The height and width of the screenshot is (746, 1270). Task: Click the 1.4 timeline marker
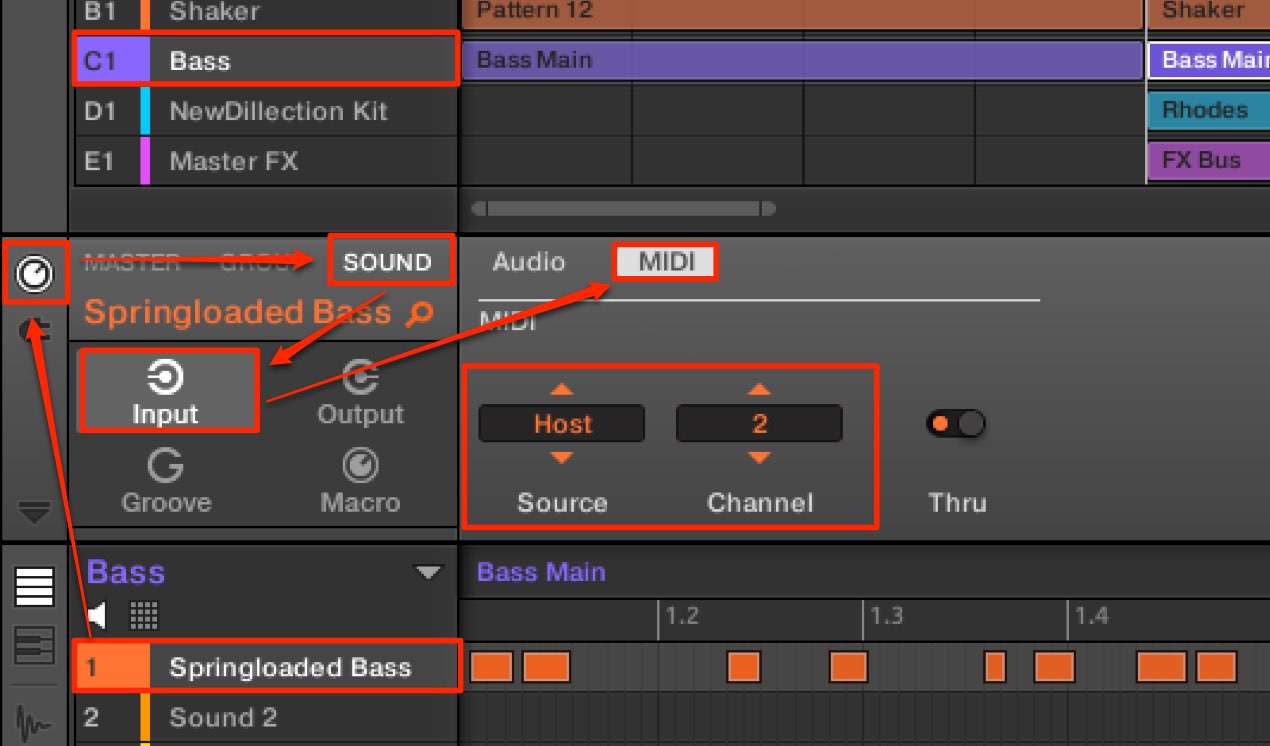(x=1091, y=616)
